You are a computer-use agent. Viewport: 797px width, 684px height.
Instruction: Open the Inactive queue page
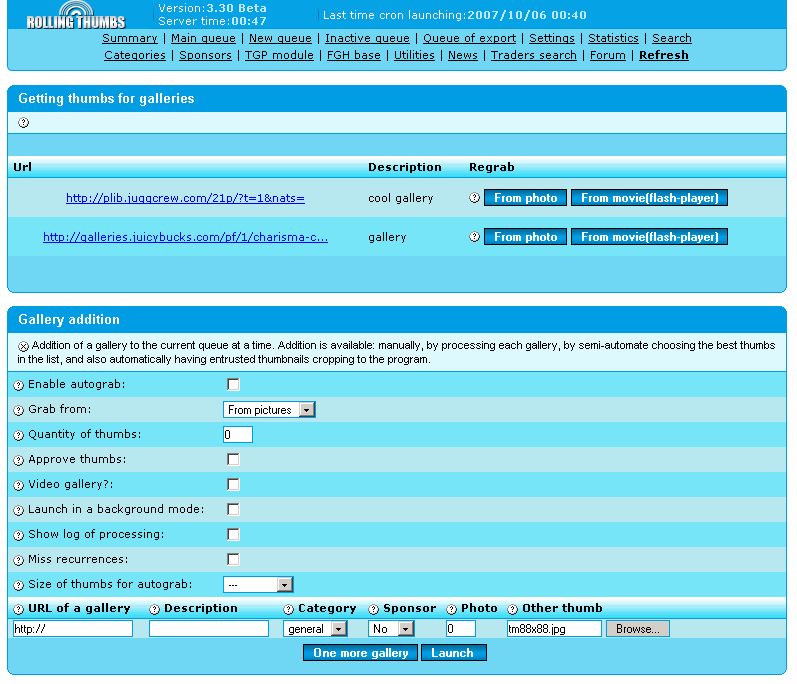click(367, 38)
